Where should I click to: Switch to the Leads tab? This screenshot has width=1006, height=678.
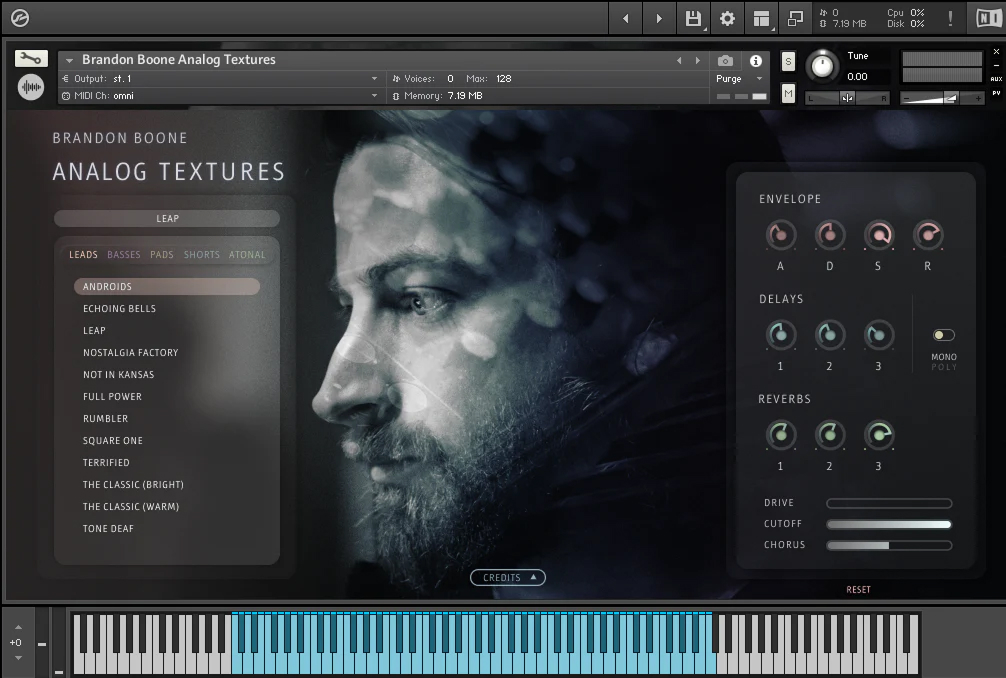tap(83, 255)
